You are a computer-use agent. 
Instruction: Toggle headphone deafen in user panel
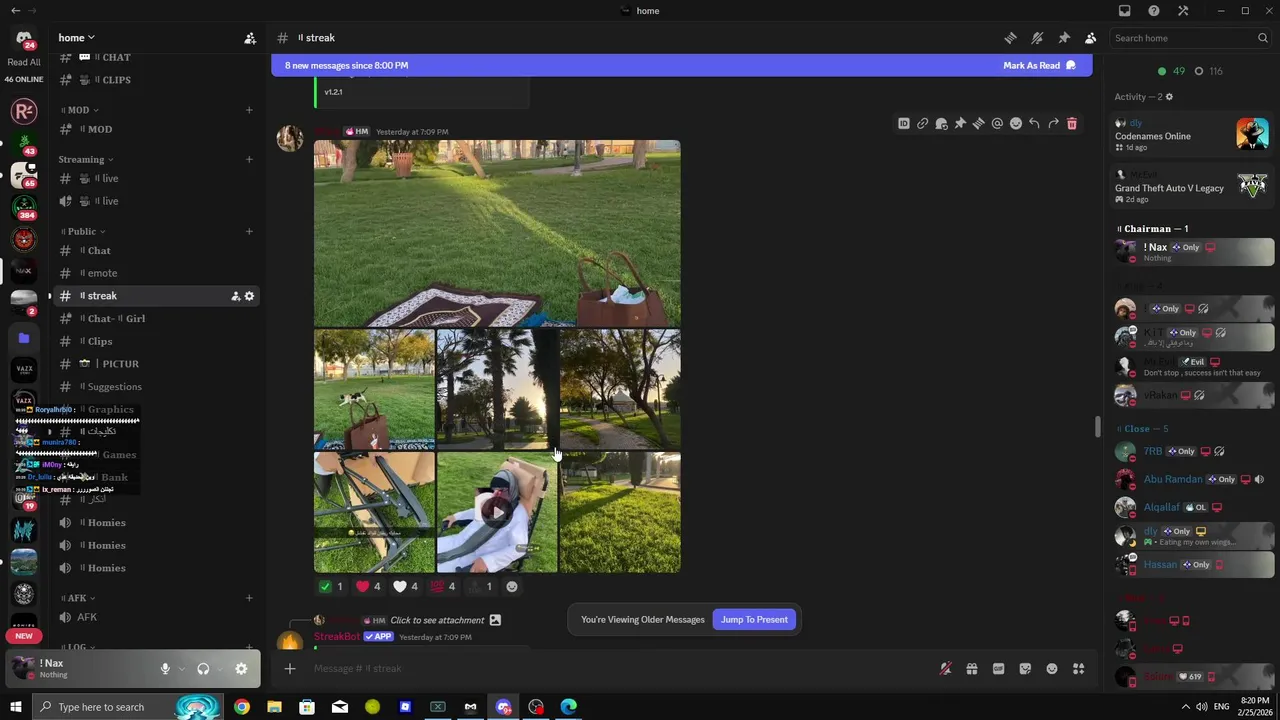pos(203,669)
